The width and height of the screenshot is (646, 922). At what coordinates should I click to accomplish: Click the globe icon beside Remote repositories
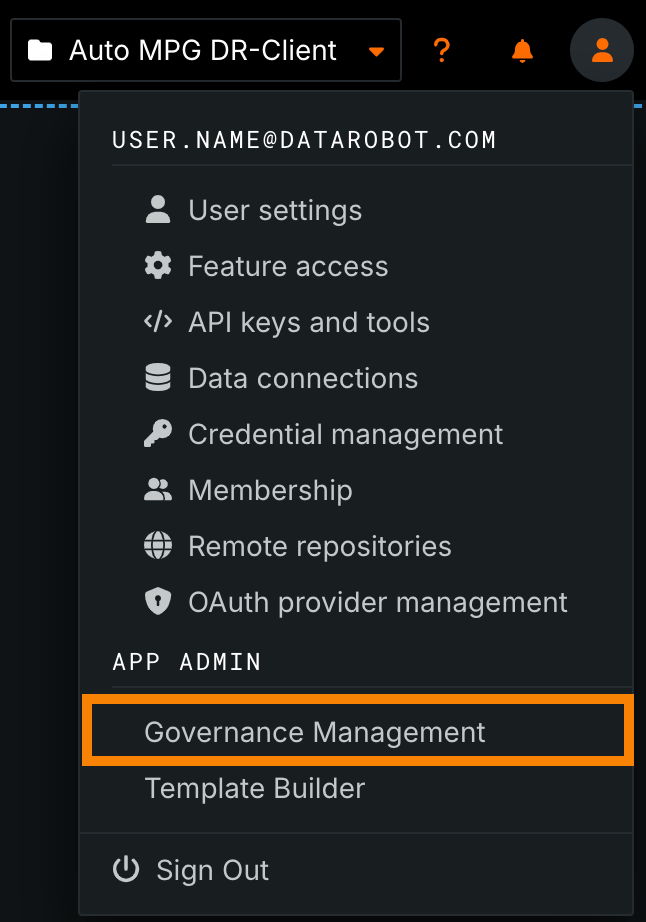pos(158,546)
